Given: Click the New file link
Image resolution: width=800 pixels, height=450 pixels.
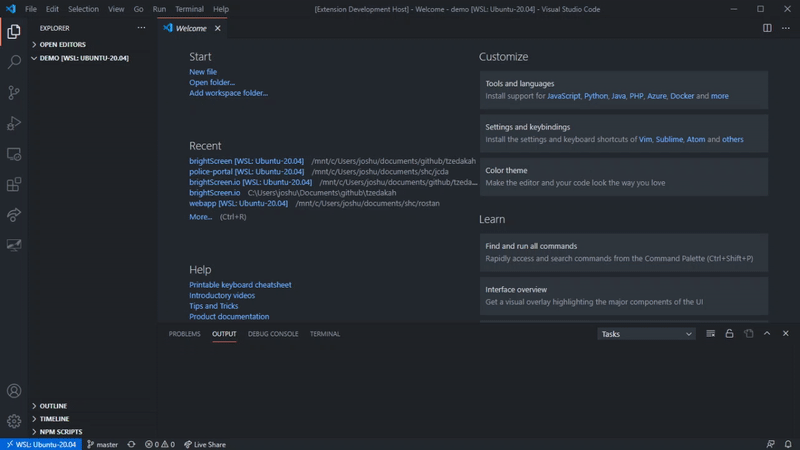Looking at the screenshot, I should (x=203, y=72).
